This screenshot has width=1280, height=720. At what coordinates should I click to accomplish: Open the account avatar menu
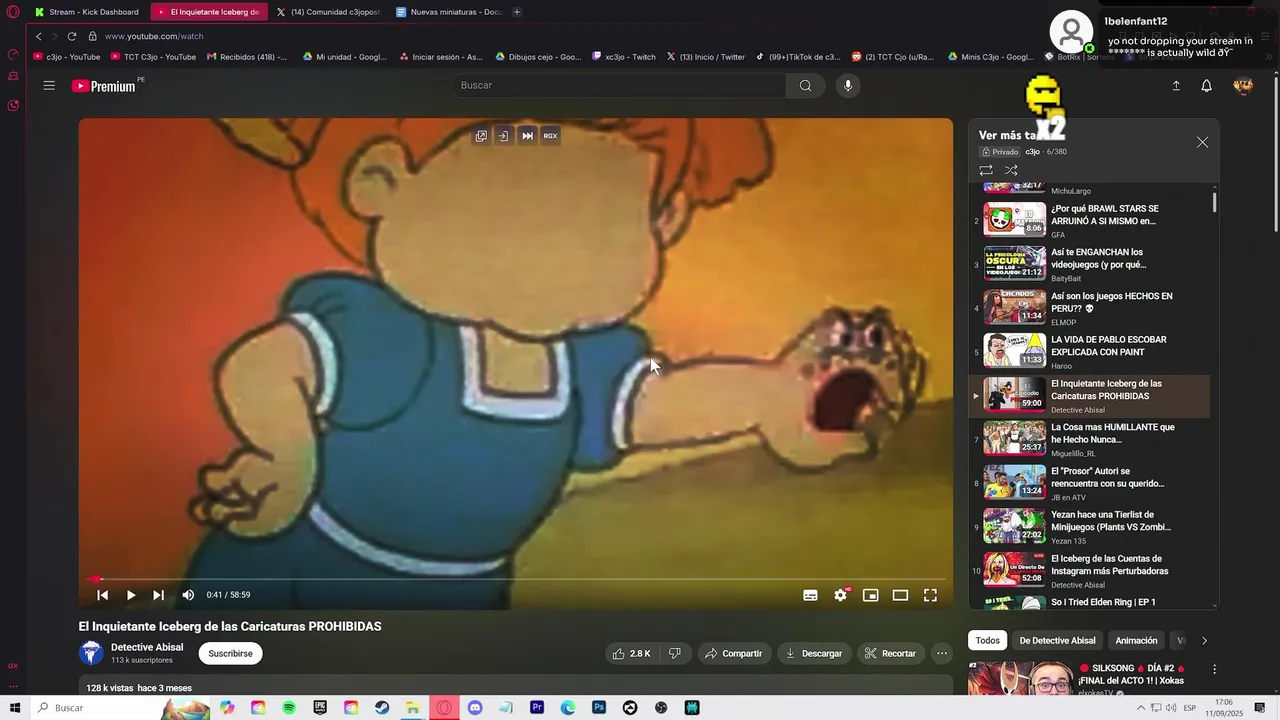[x=1243, y=86]
